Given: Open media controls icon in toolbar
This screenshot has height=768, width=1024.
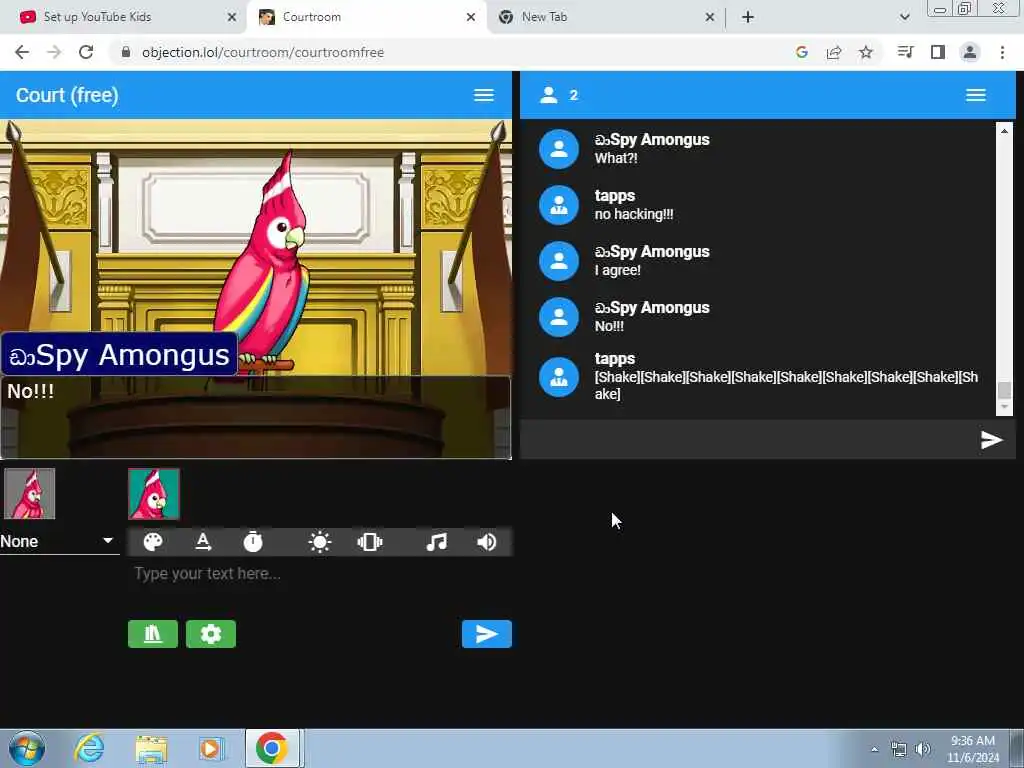Looking at the screenshot, I should [x=905, y=52].
